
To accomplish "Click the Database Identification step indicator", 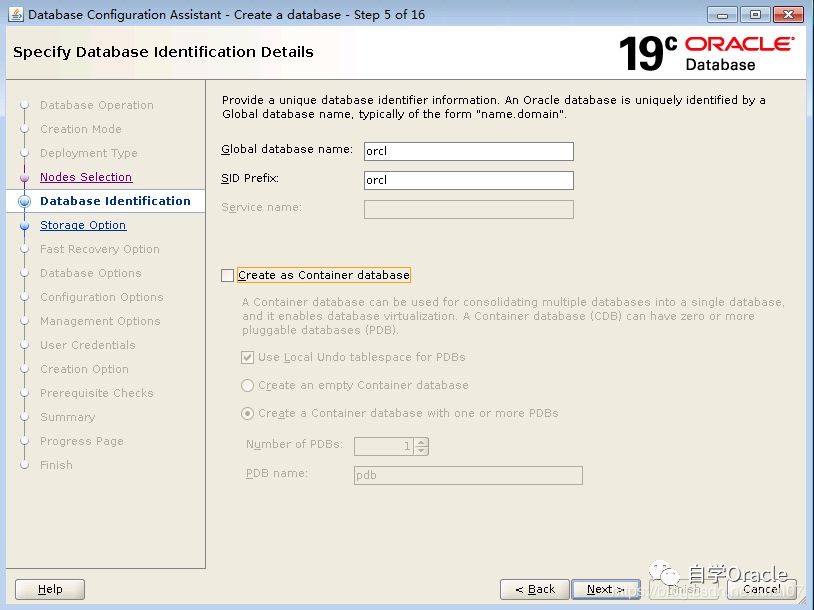I will 25,201.
